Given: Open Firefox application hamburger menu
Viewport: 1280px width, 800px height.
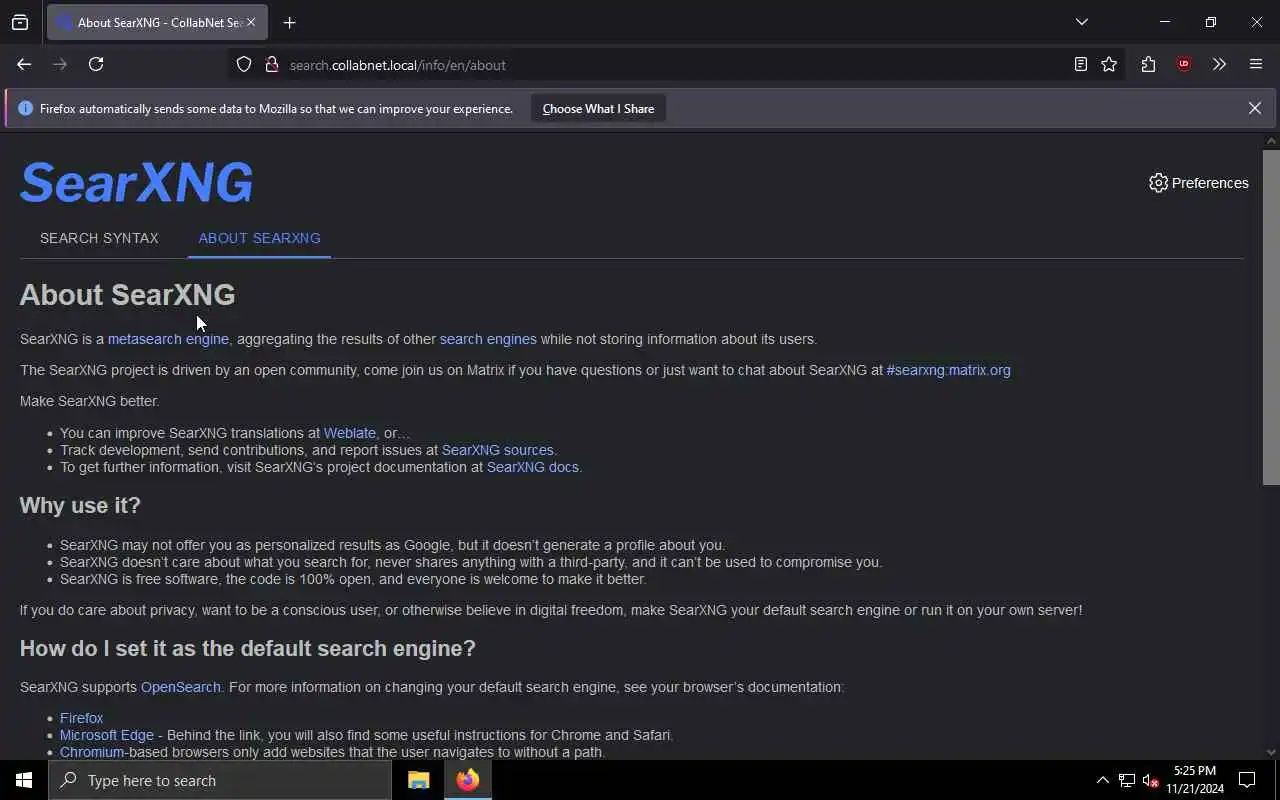Looking at the screenshot, I should tap(1256, 64).
